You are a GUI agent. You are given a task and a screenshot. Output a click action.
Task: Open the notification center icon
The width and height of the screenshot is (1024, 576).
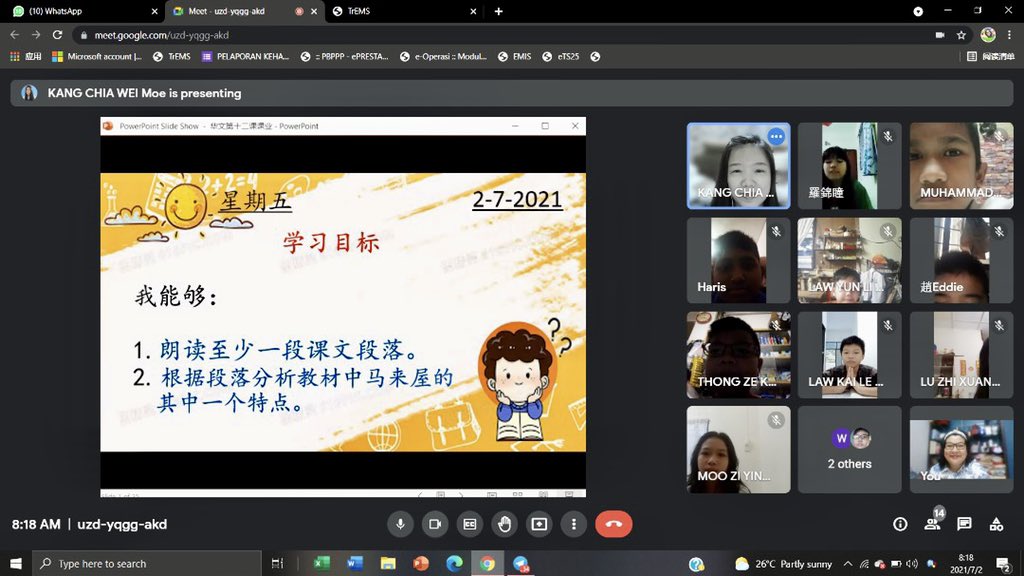click(1003, 564)
